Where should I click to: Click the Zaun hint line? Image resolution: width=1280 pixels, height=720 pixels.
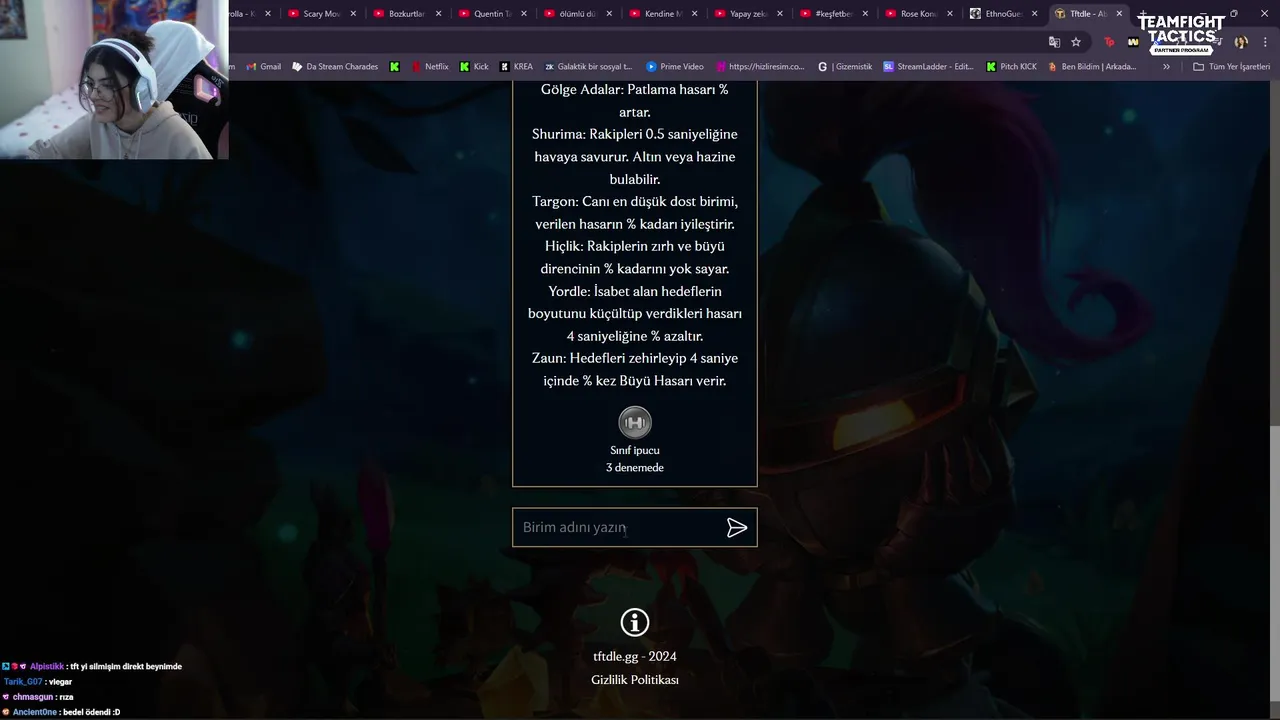tap(635, 369)
